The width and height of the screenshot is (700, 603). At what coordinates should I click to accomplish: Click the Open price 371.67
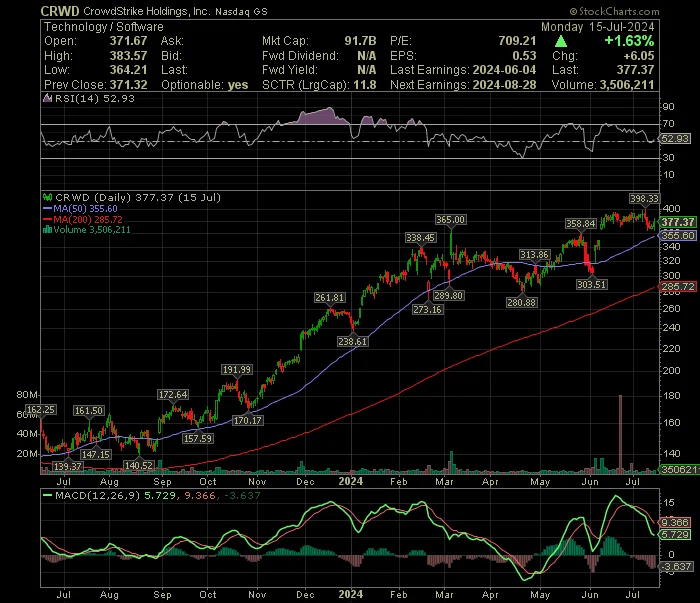click(x=128, y=41)
